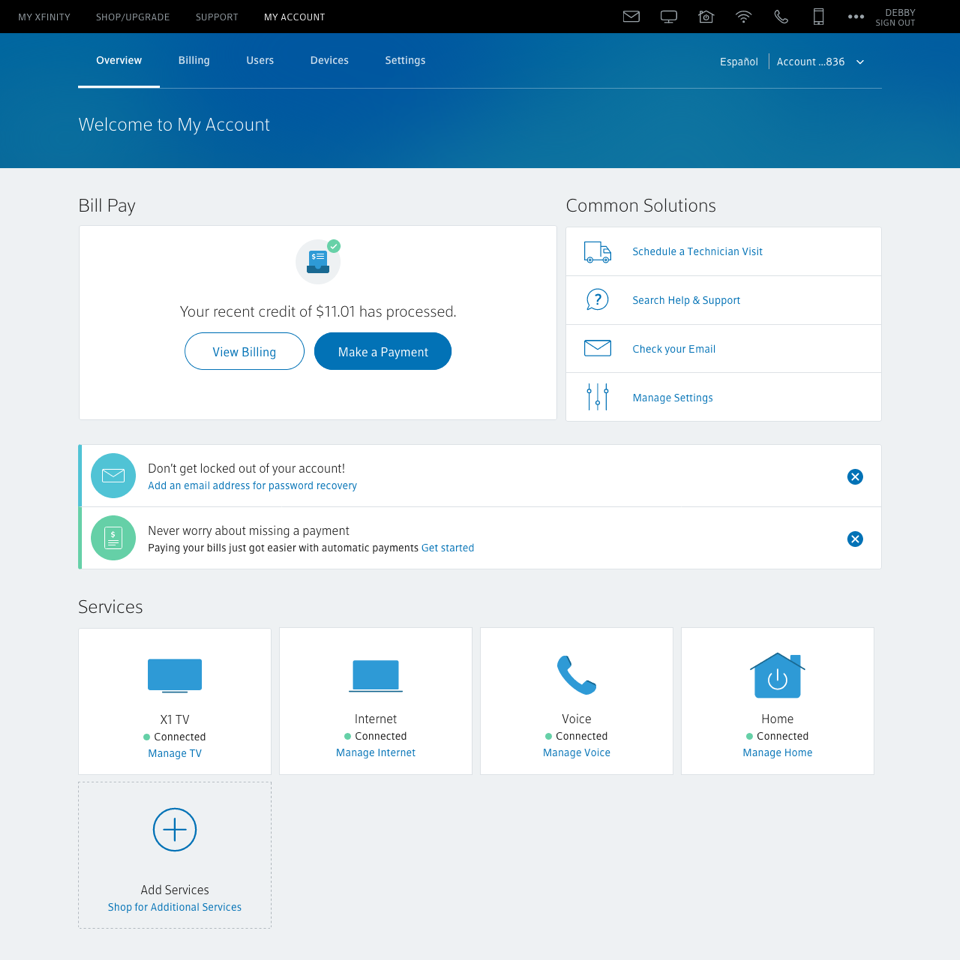960x960 pixels.
Task: Click the recent credit of $11.01 message
Action: (318, 312)
